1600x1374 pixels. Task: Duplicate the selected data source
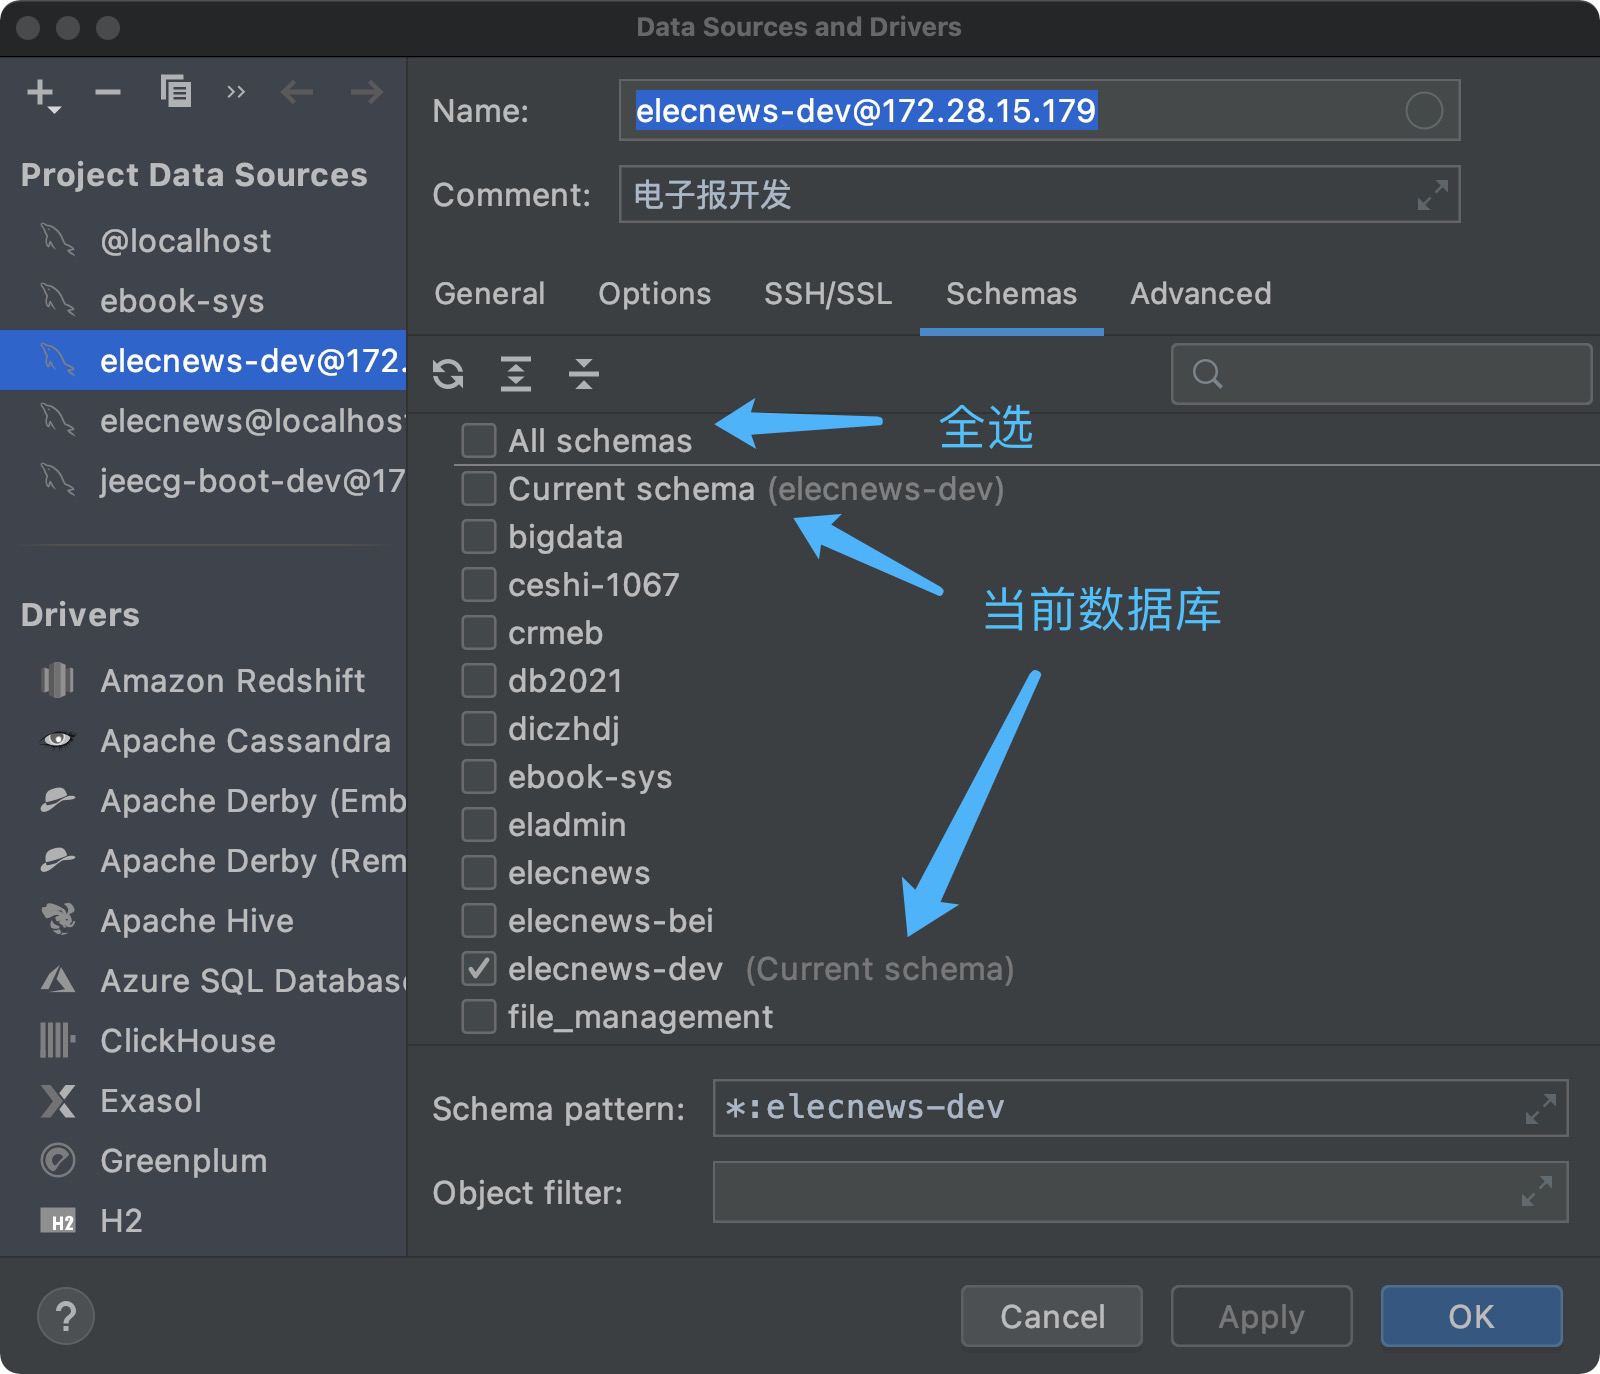tap(175, 92)
